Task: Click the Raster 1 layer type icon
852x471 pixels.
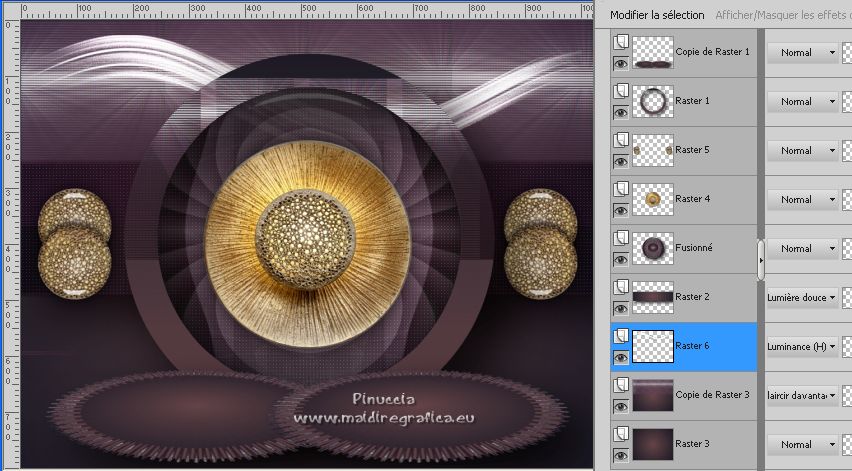Action: 620,91
